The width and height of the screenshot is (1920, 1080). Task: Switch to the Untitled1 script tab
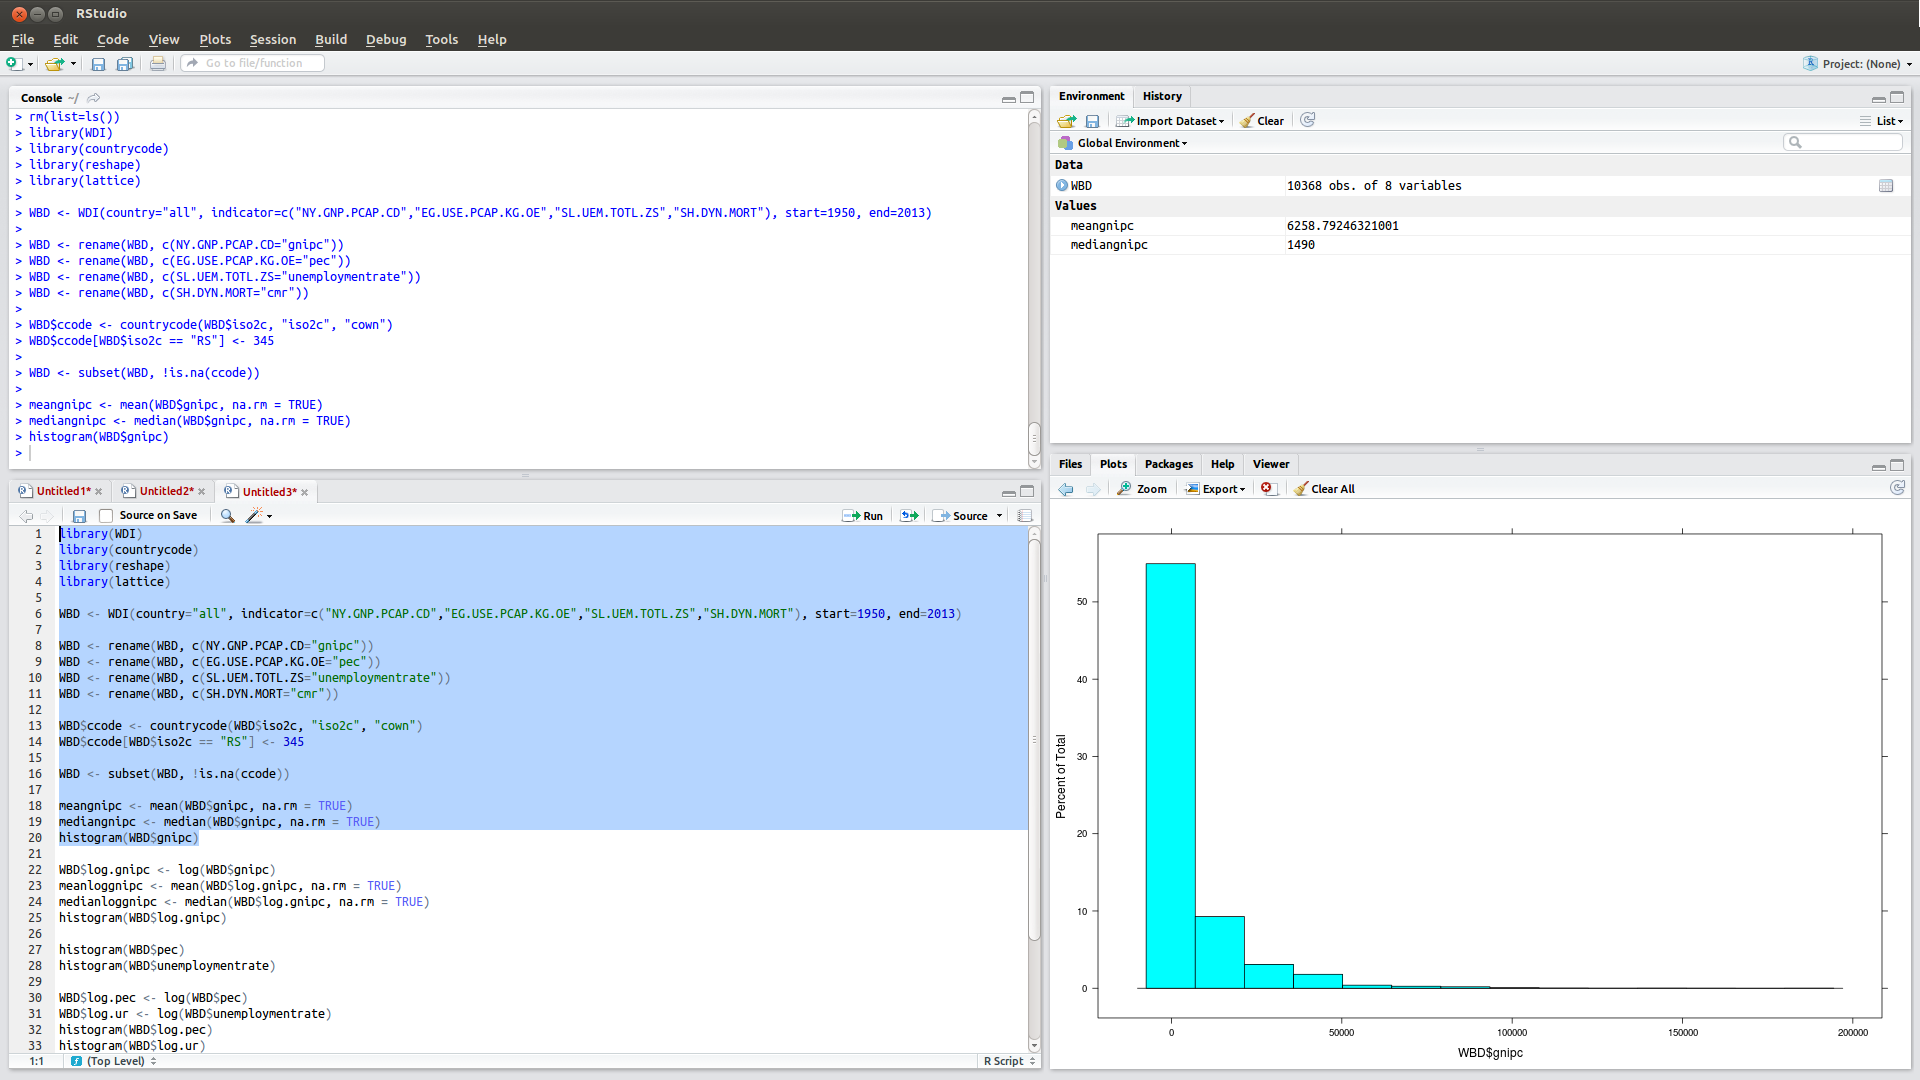(63, 492)
